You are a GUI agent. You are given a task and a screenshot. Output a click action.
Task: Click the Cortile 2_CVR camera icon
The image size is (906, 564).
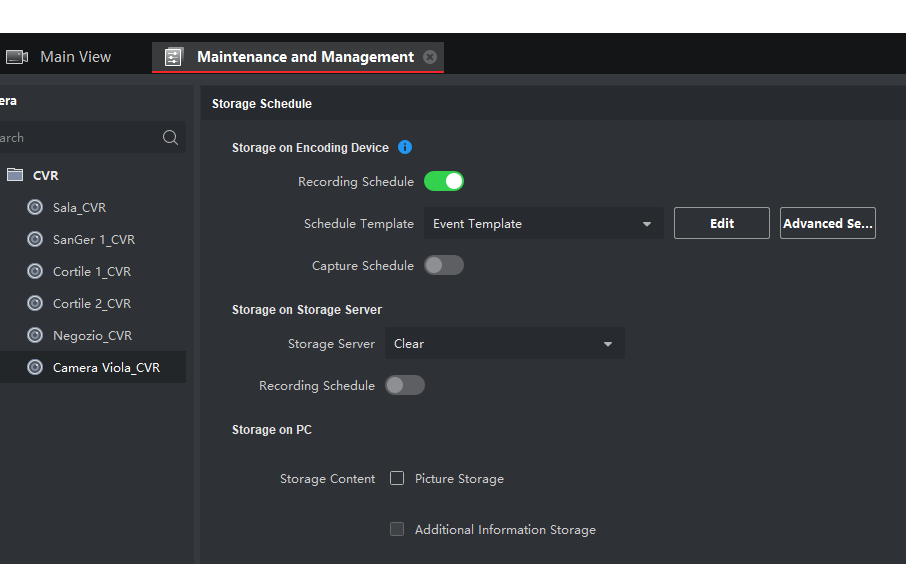click(35, 303)
